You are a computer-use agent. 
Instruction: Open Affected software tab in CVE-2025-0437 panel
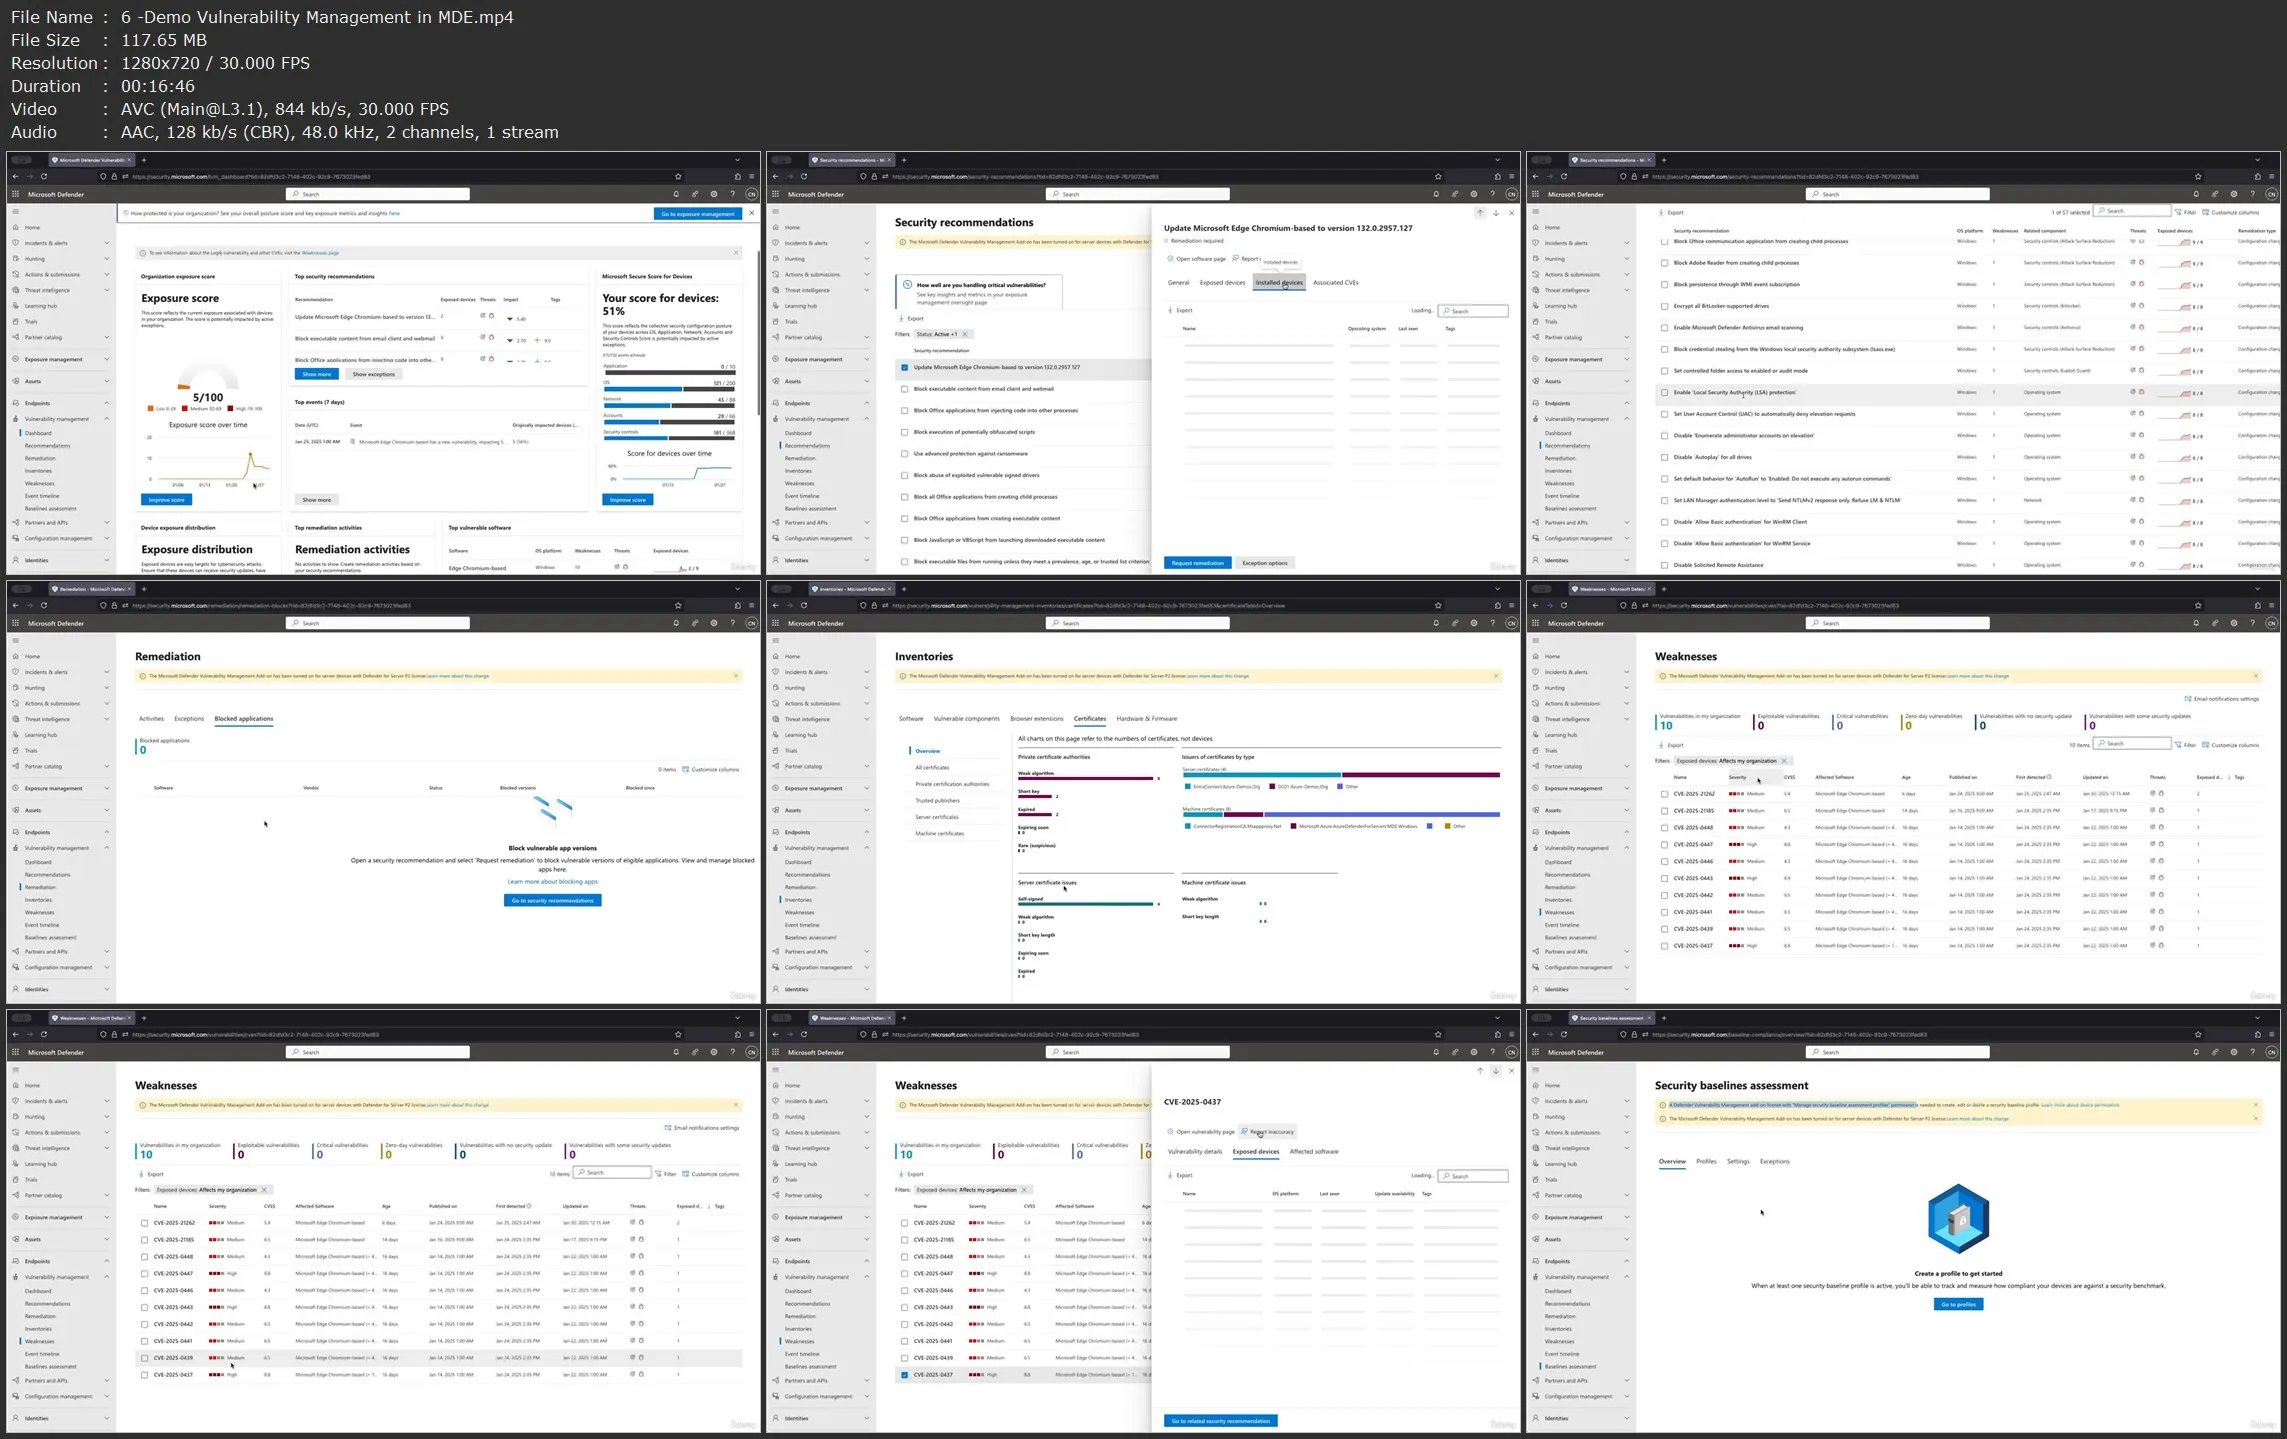coord(1314,1152)
